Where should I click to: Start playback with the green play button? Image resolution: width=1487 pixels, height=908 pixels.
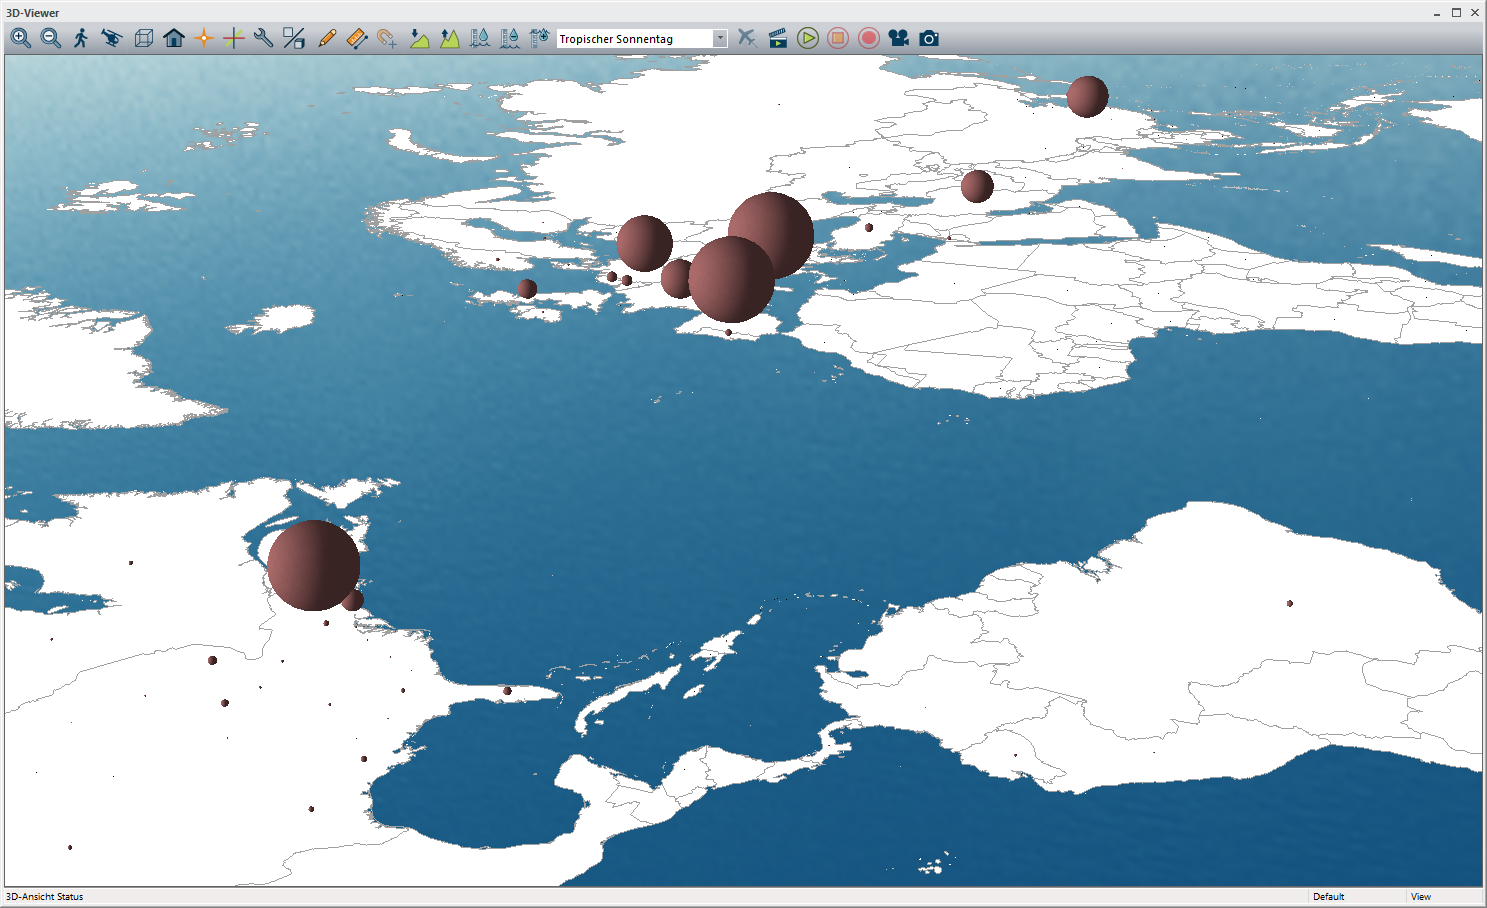click(x=808, y=38)
